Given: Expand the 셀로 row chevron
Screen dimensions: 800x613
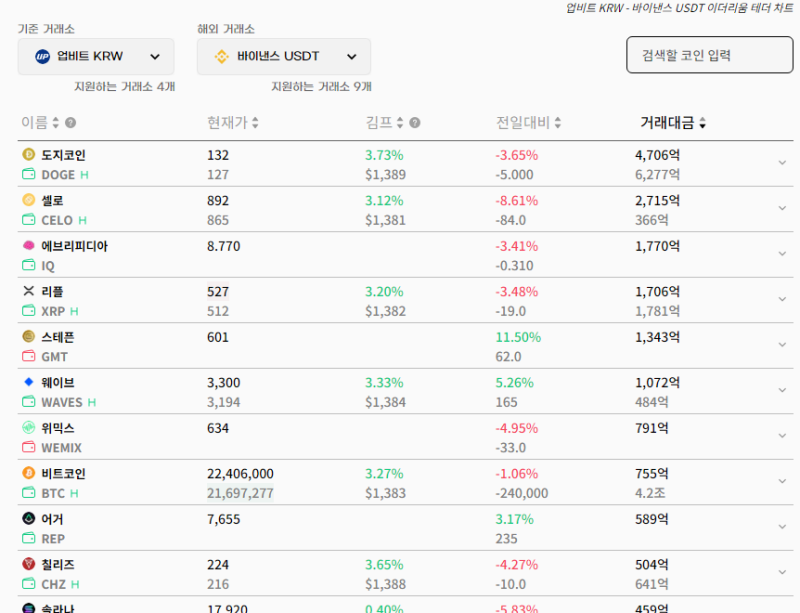Looking at the screenshot, I should tap(782, 208).
